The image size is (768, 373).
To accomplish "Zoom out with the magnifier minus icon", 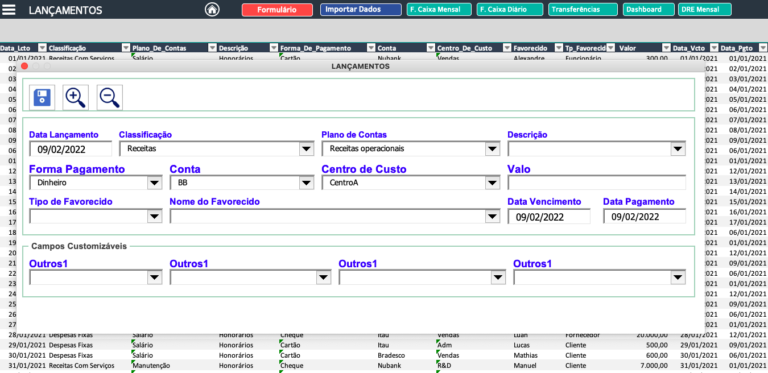I will tap(110, 97).
